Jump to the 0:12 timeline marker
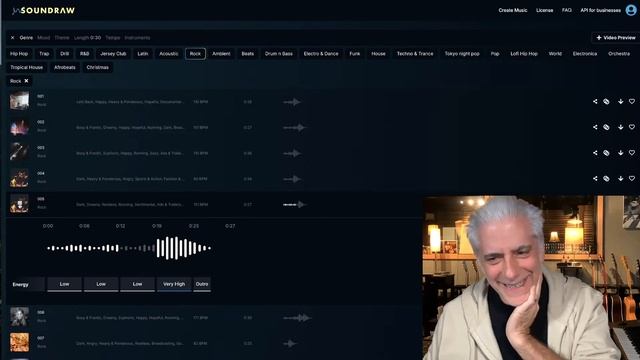640x360 pixels. tap(120, 226)
